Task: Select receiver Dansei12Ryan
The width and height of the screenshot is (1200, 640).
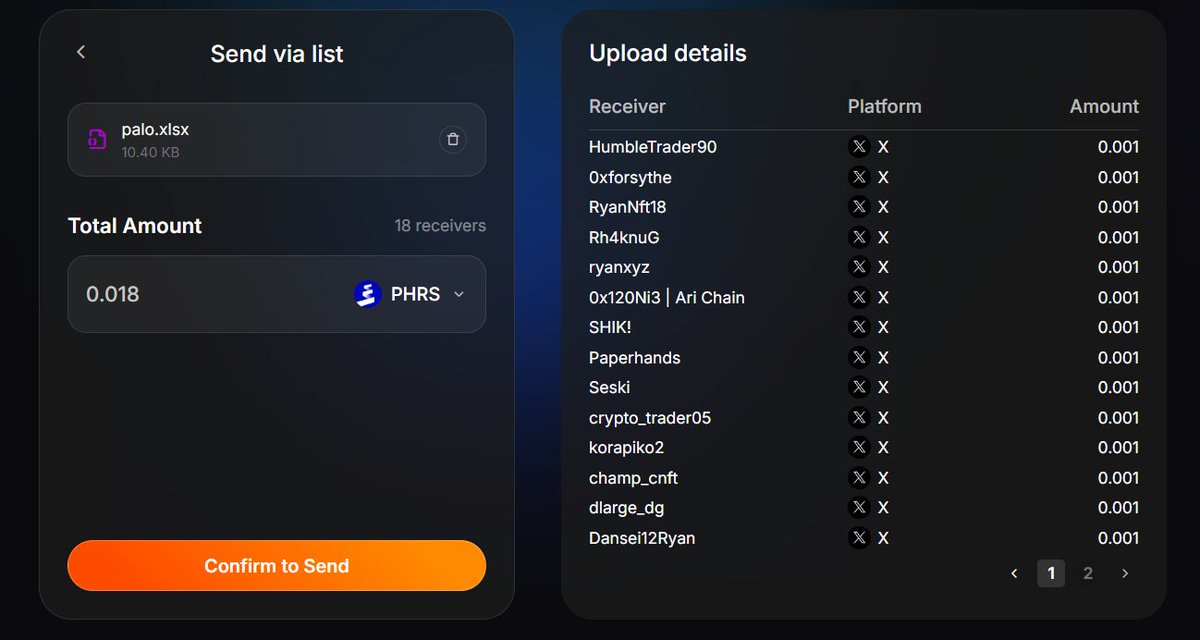Action: point(642,538)
